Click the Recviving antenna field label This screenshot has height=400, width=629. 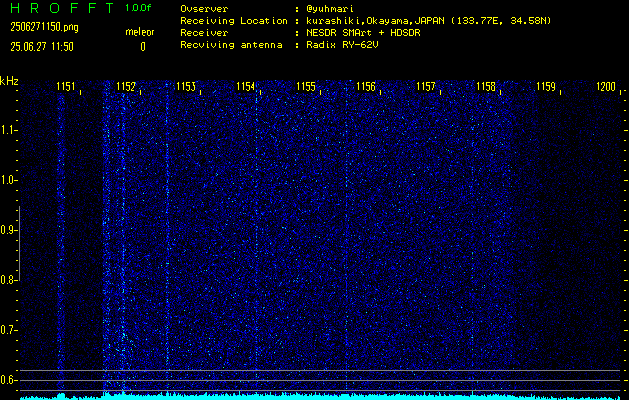(231, 45)
